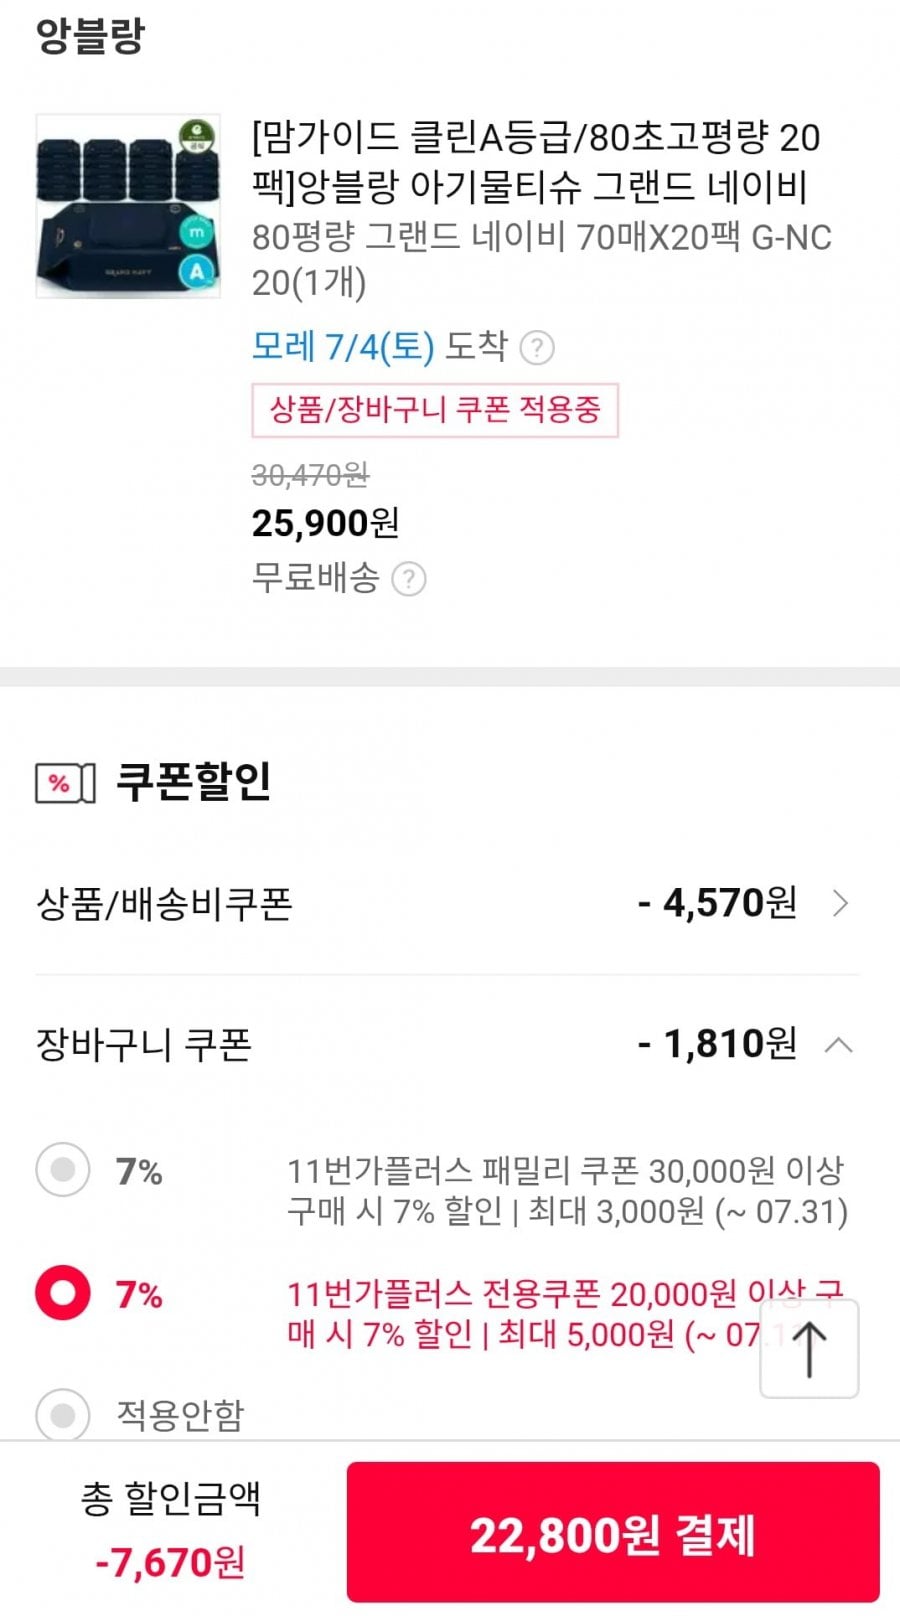Tap the 상품/배송비쿠폰 row
The width and height of the screenshot is (900, 1616).
448,904
